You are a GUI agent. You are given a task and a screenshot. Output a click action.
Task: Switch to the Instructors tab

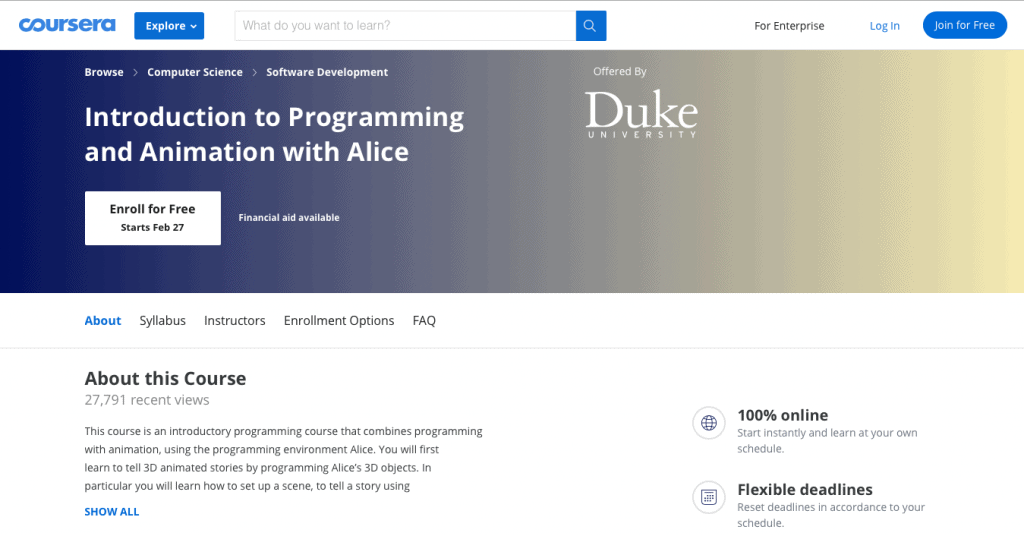pyautogui.click(x=234, y=321)
